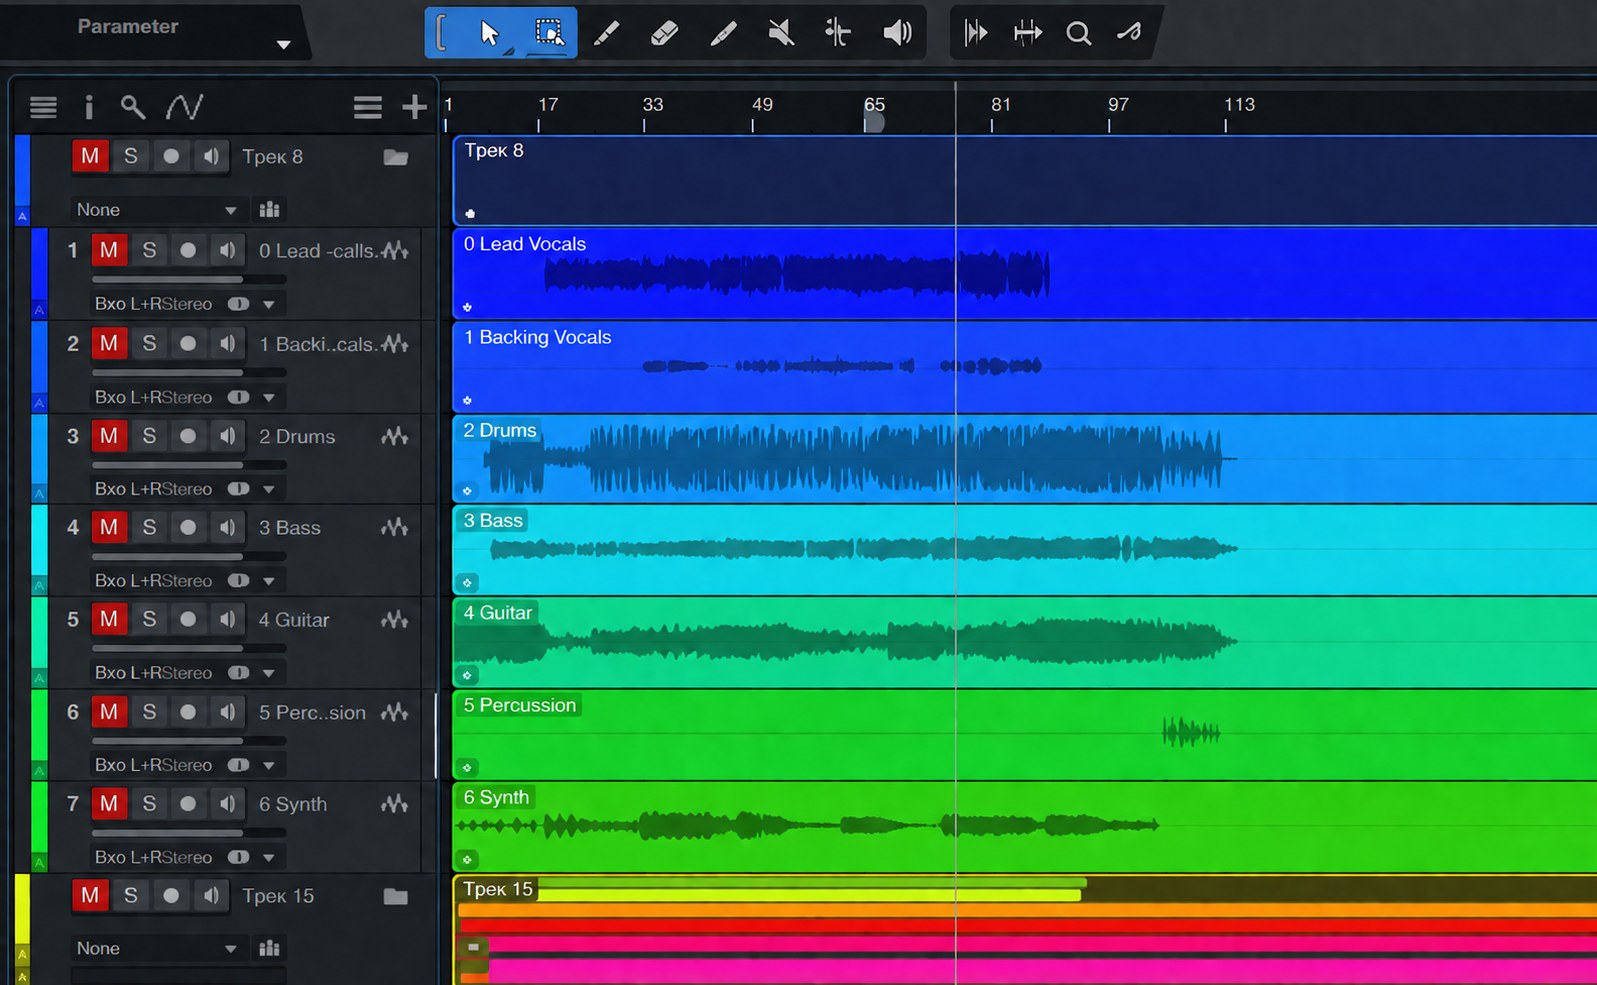This screenshot has width=1597, height=985.
Task: Choose the Mute tool icon
Action: coord(781,33)
